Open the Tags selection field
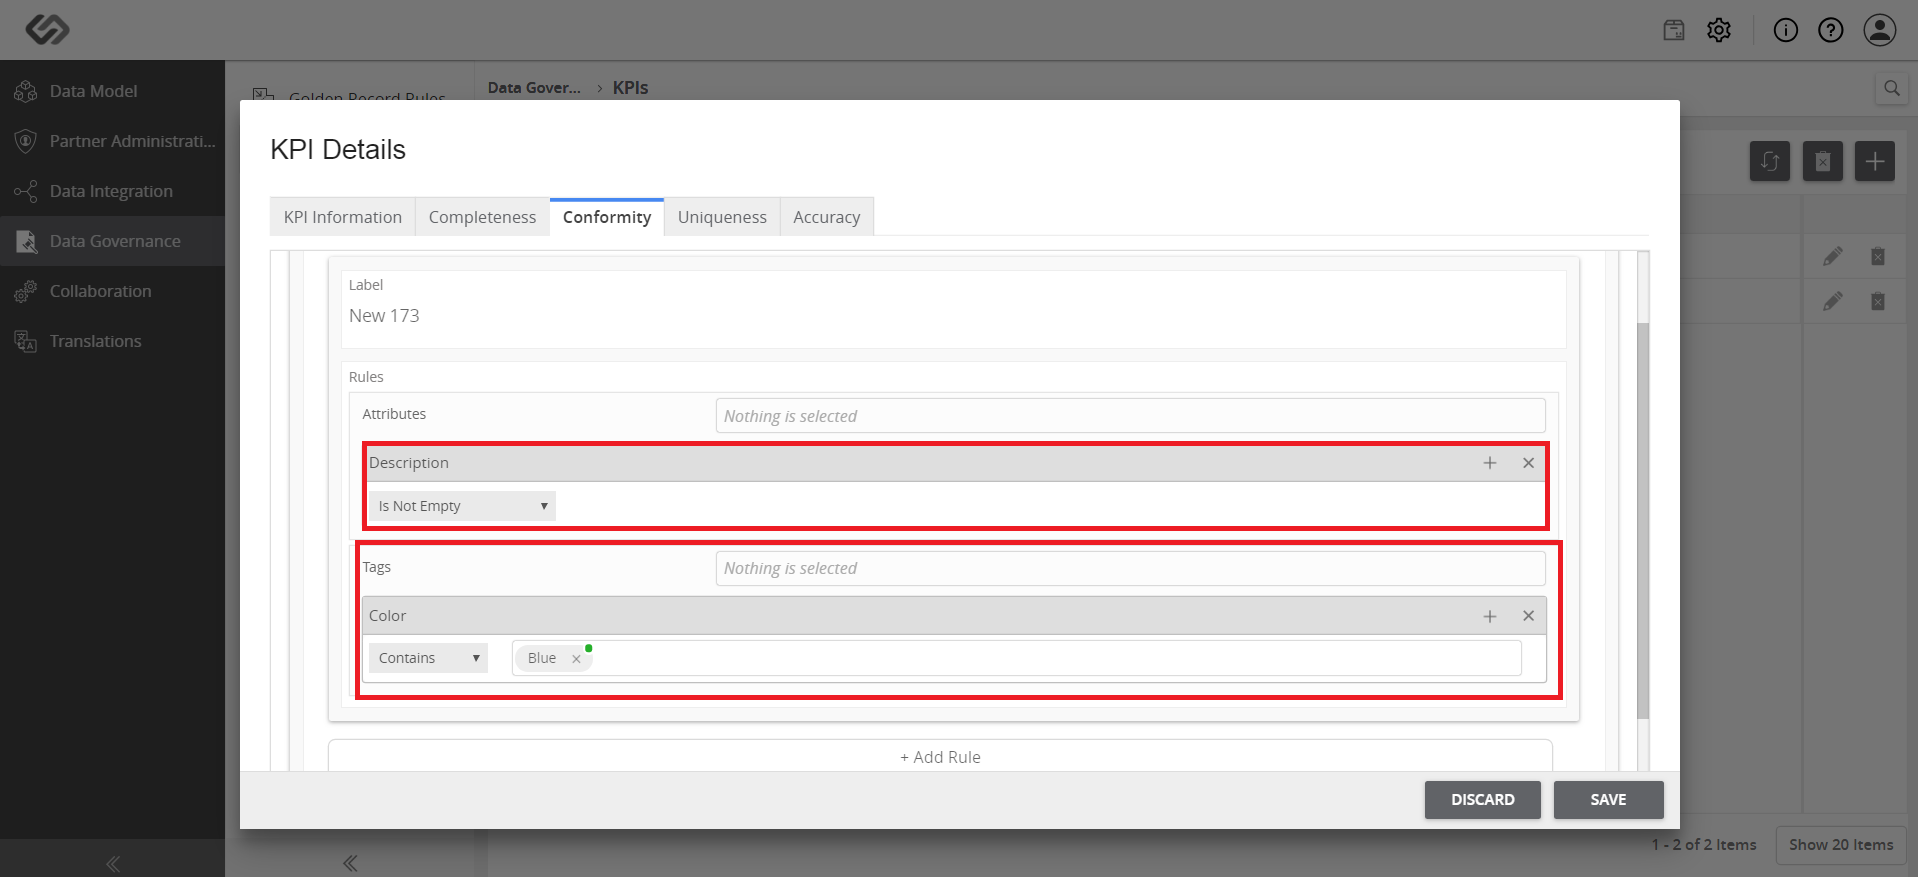 (x=1130, y=568)
